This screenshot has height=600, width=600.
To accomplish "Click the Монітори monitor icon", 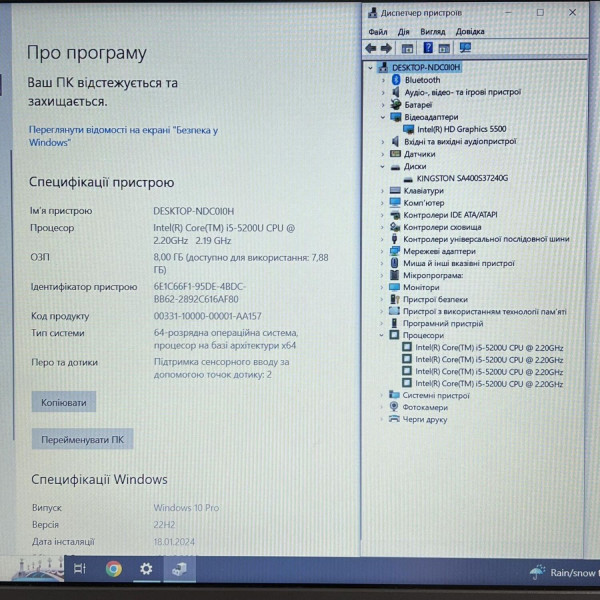I will tap(394, 287).
